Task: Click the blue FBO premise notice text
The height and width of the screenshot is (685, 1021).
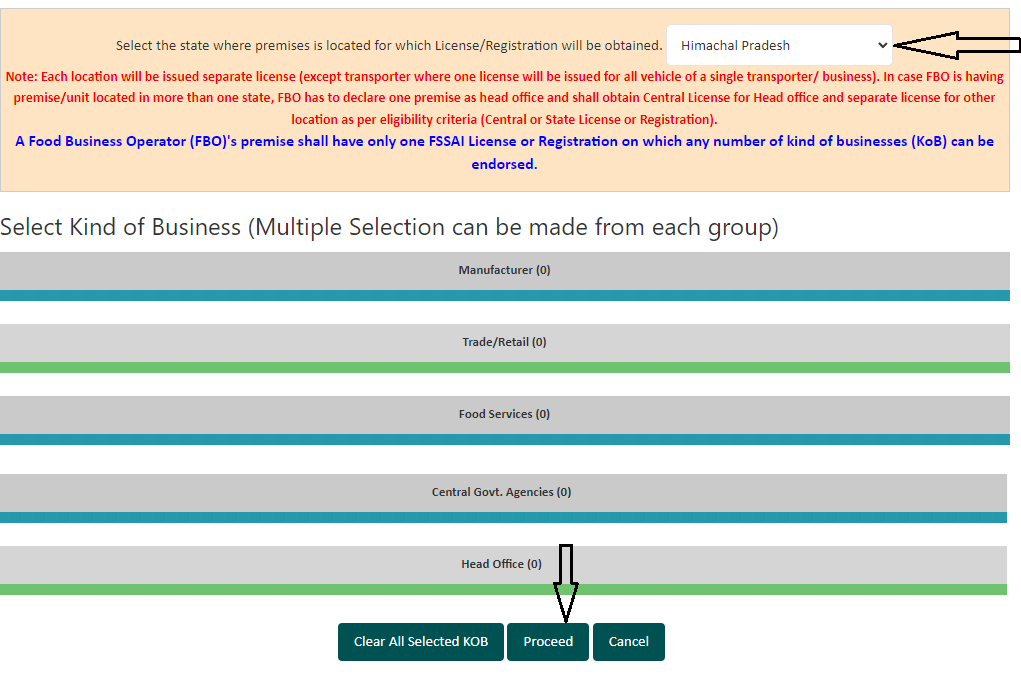Action: coord(505,152)
